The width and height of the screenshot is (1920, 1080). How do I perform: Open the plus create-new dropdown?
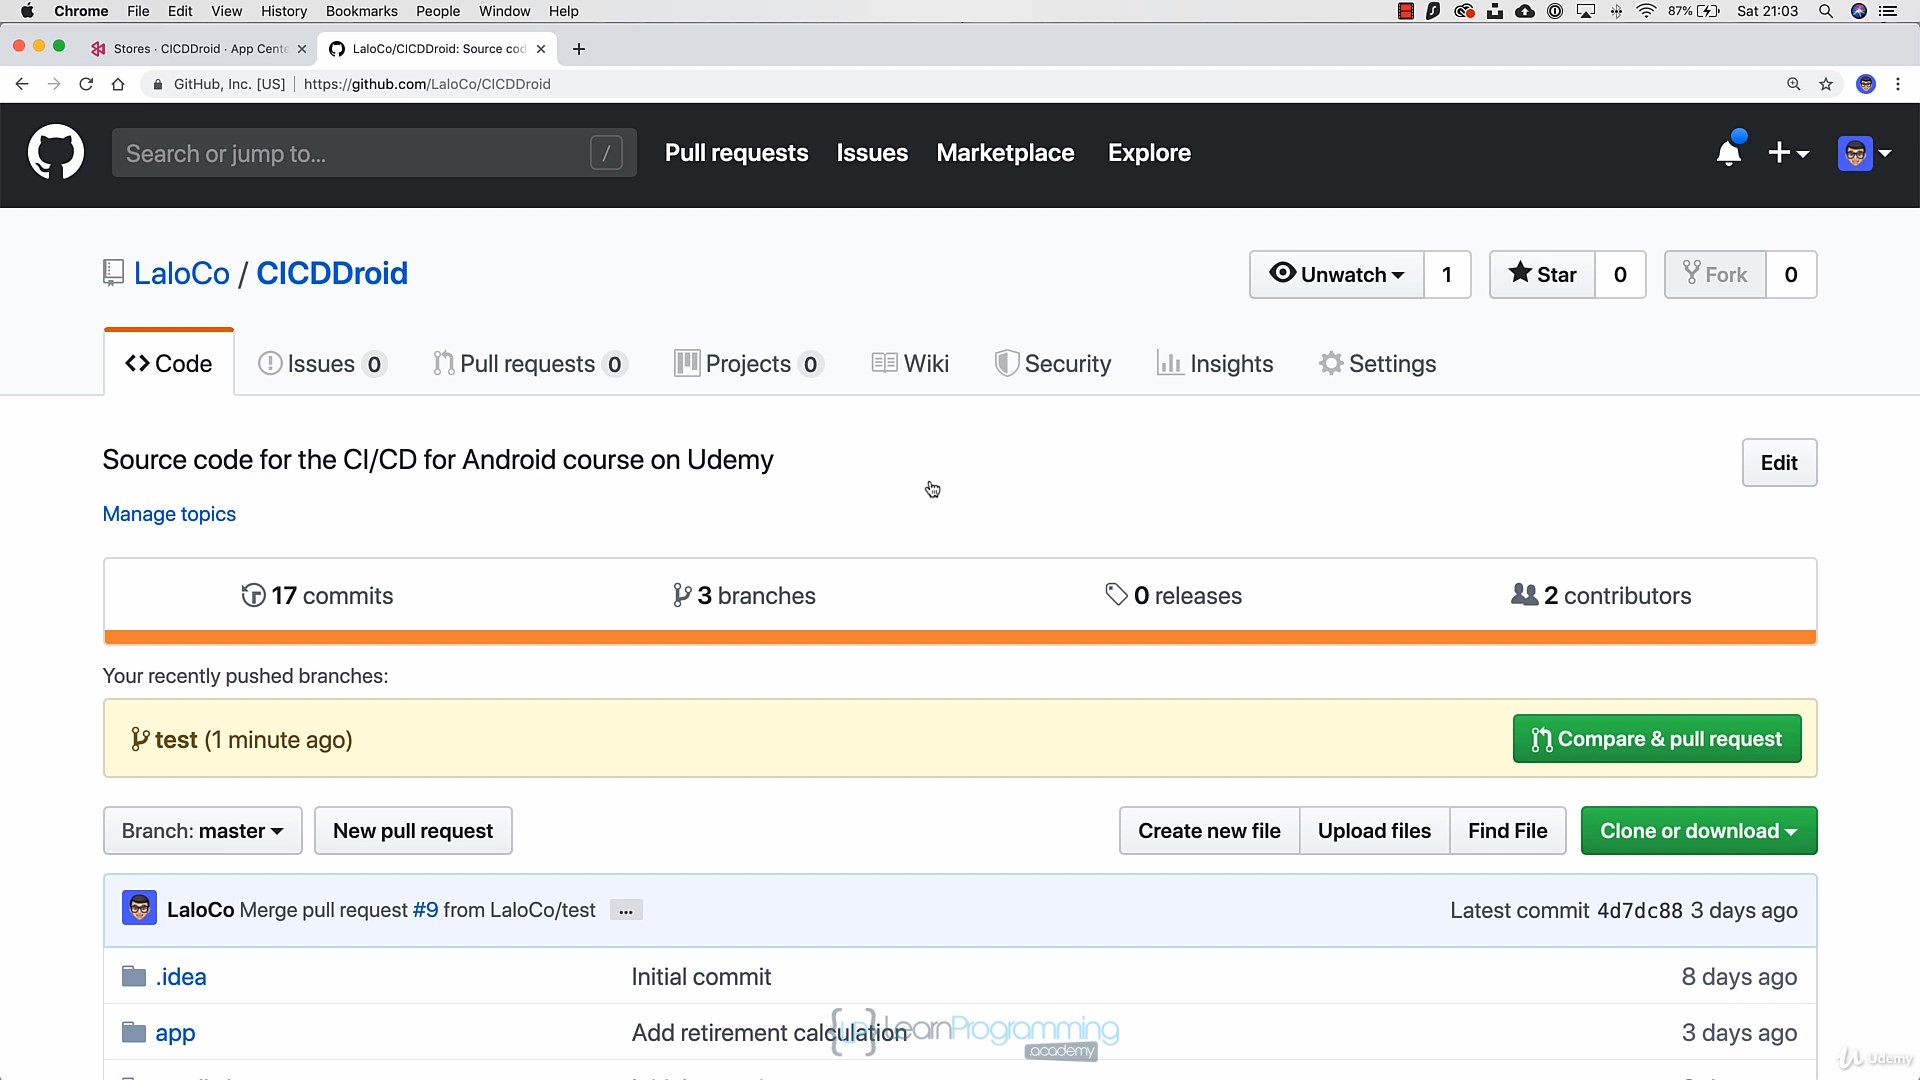[x=1788, y=153]
